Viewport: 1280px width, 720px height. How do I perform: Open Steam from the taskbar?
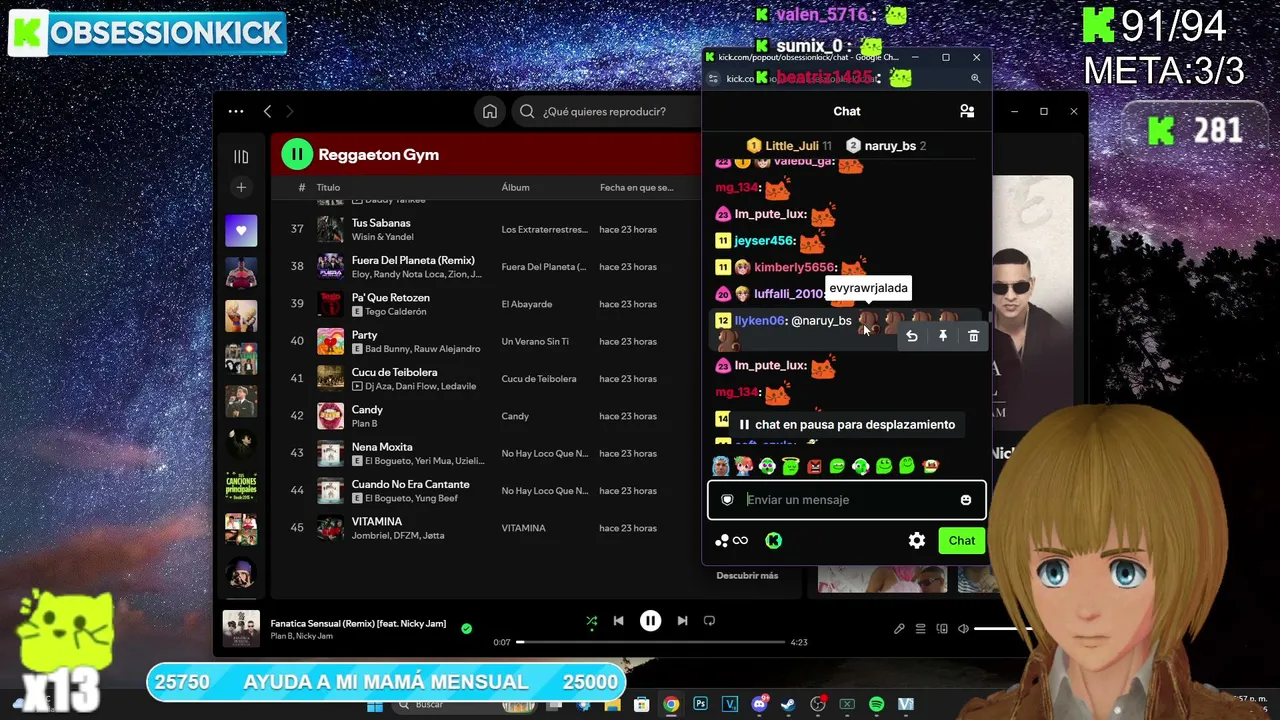click(x=788, y=705)
